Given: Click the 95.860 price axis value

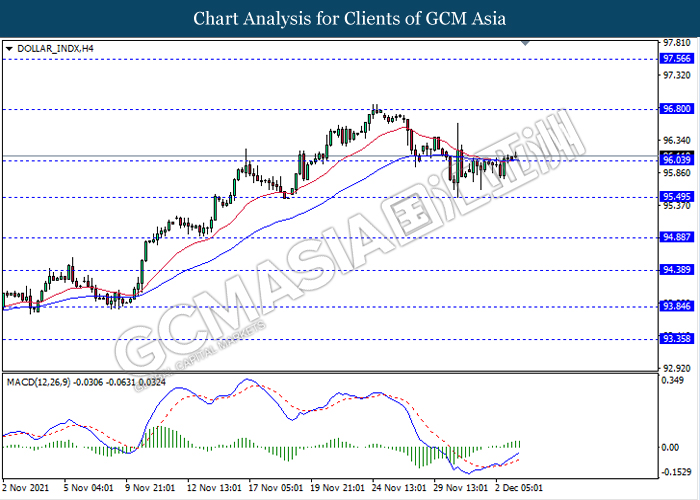Looking at the screenshot, I should [676, 173].
